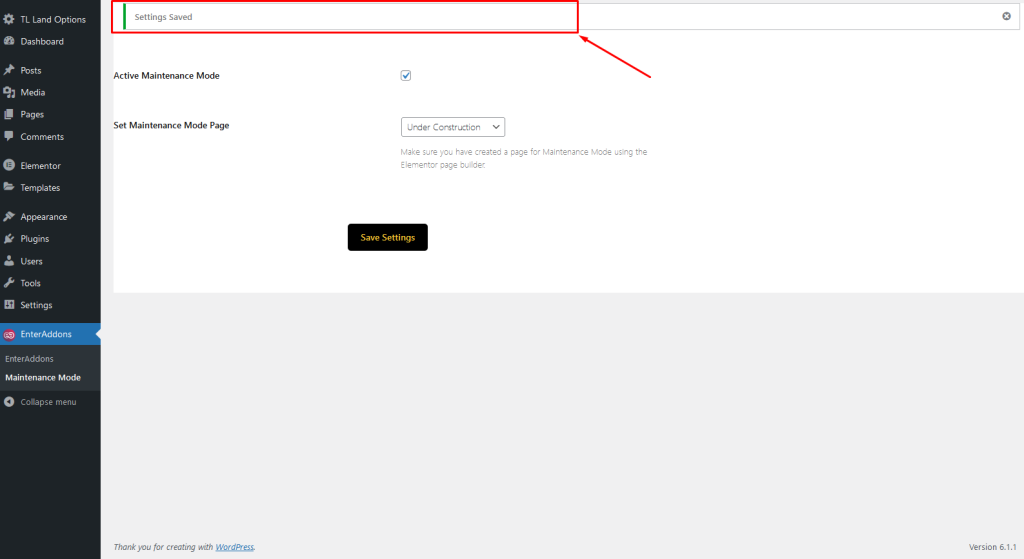Click the TL Land Options gear icon
The image size is (1024, 559).
9,20
